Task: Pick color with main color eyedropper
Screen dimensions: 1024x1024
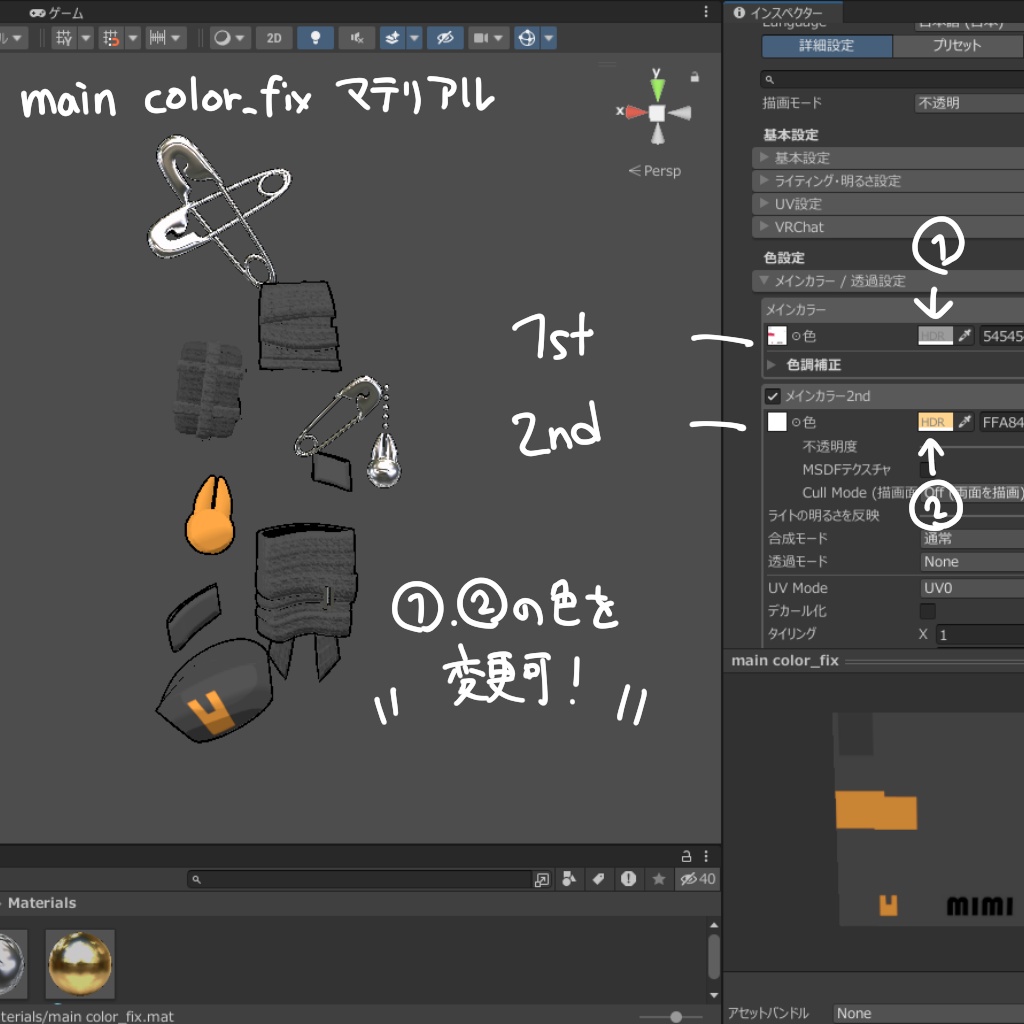Action: [965, 336]
